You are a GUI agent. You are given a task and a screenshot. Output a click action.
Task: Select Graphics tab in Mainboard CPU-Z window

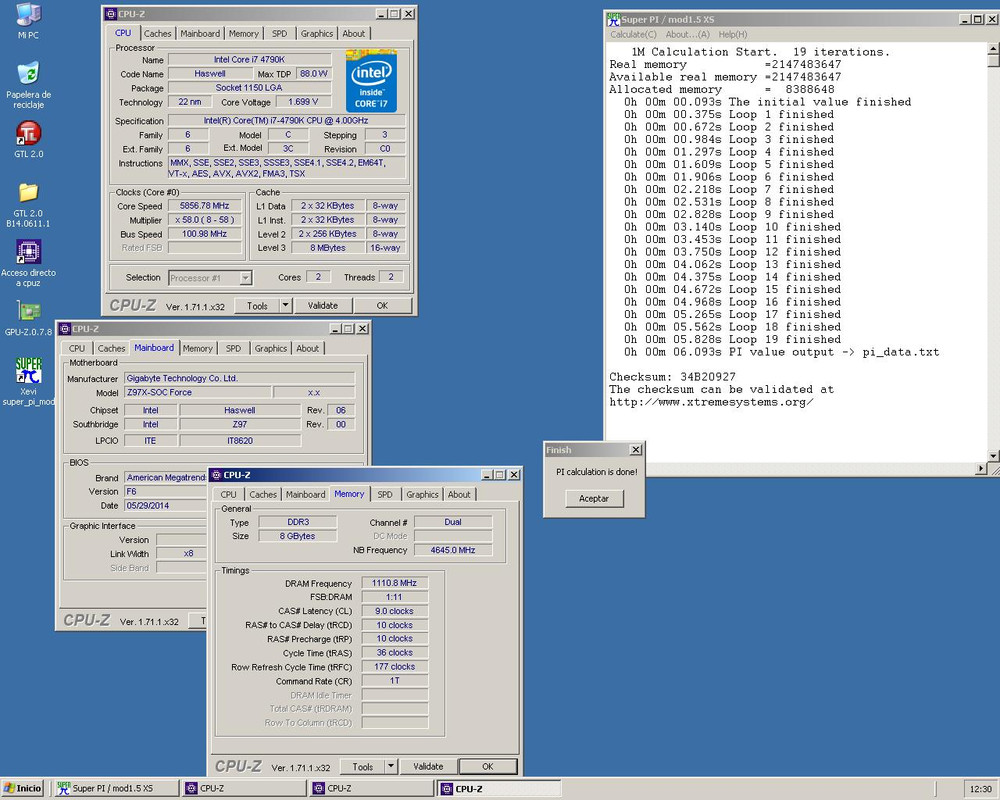[271, 348]
